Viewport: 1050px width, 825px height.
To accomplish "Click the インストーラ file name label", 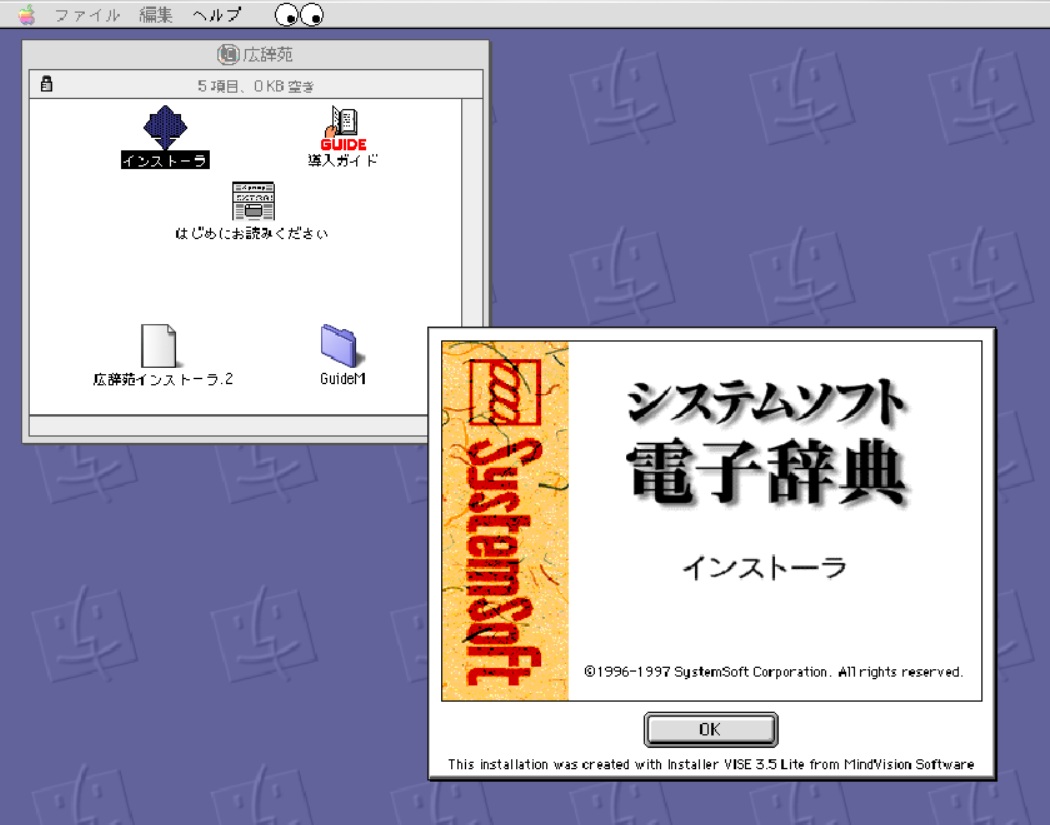I will [165, 160].
